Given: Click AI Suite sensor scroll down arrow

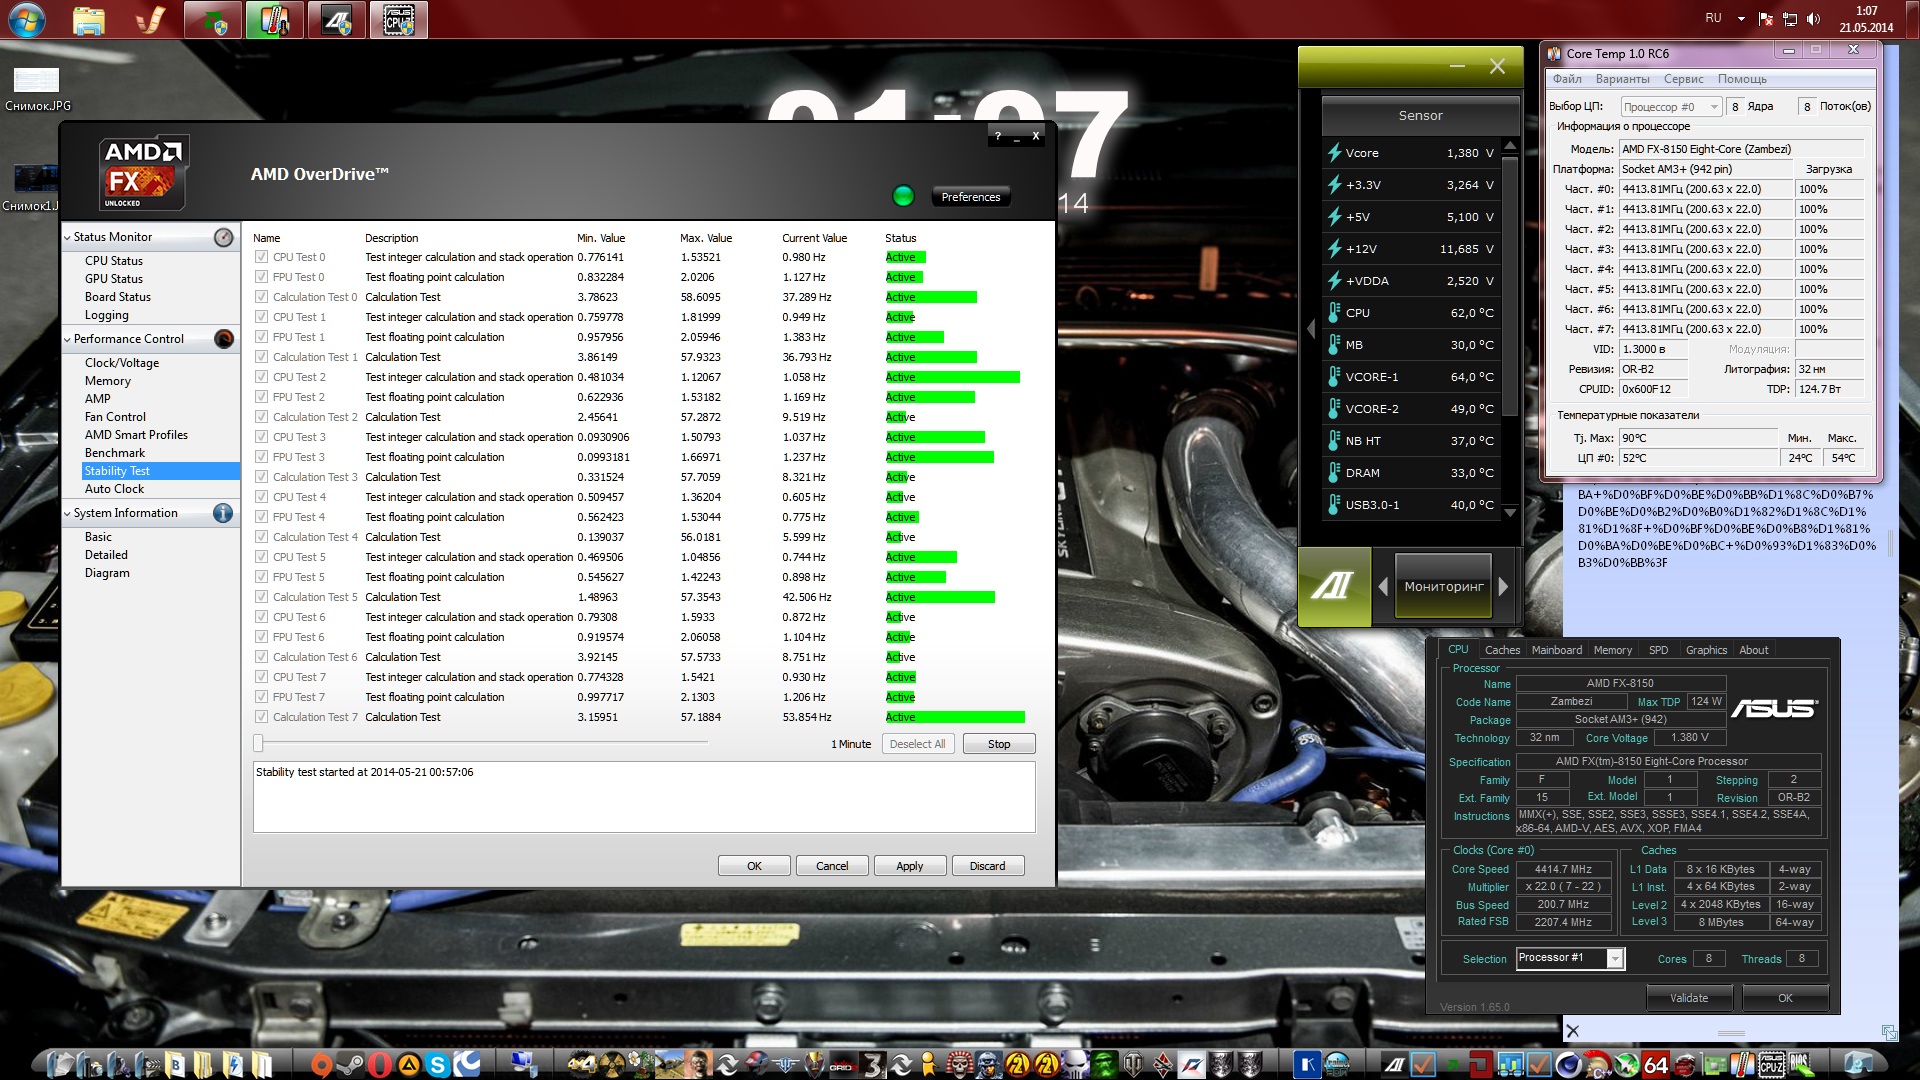Looking at the screenshot, I should (x=1511, y=512).
